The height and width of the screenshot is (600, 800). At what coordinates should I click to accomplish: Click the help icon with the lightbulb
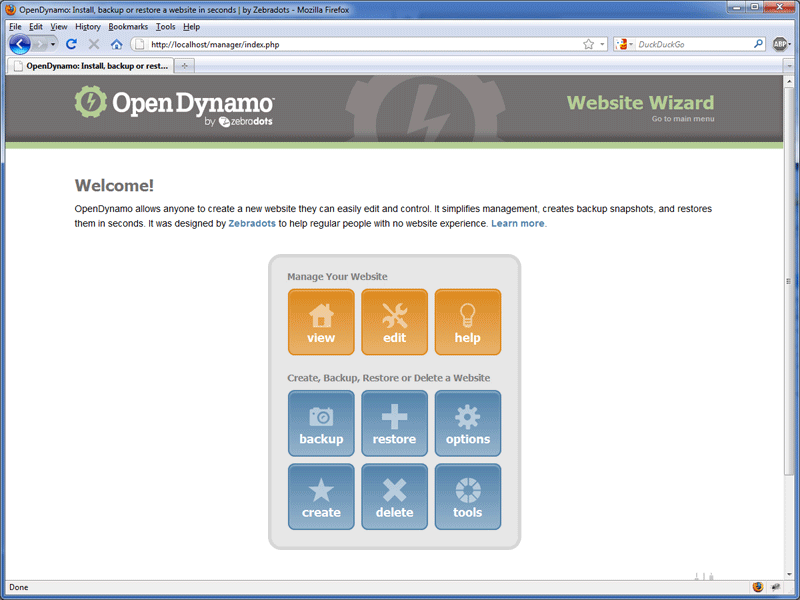pyautogui.click(x=467, y=322)
